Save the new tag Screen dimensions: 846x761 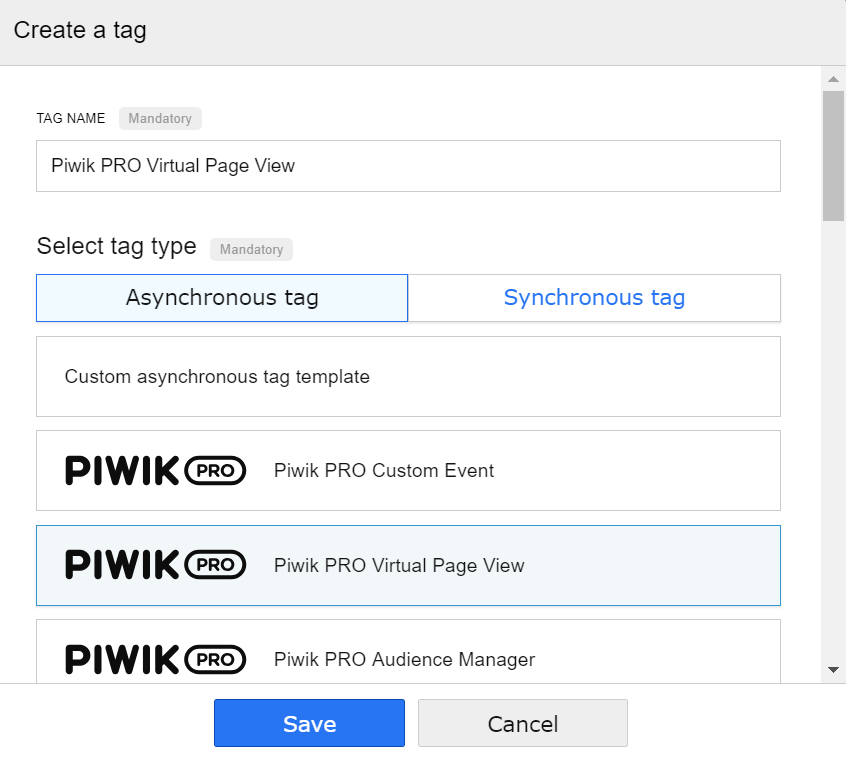pos(309,723)
